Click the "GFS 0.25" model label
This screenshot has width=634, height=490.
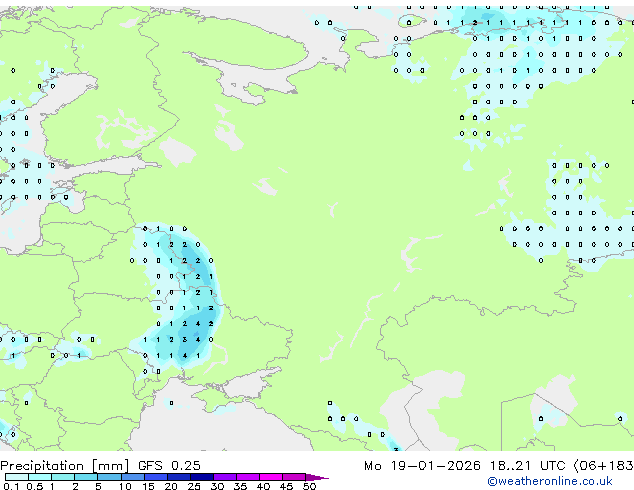169,466
